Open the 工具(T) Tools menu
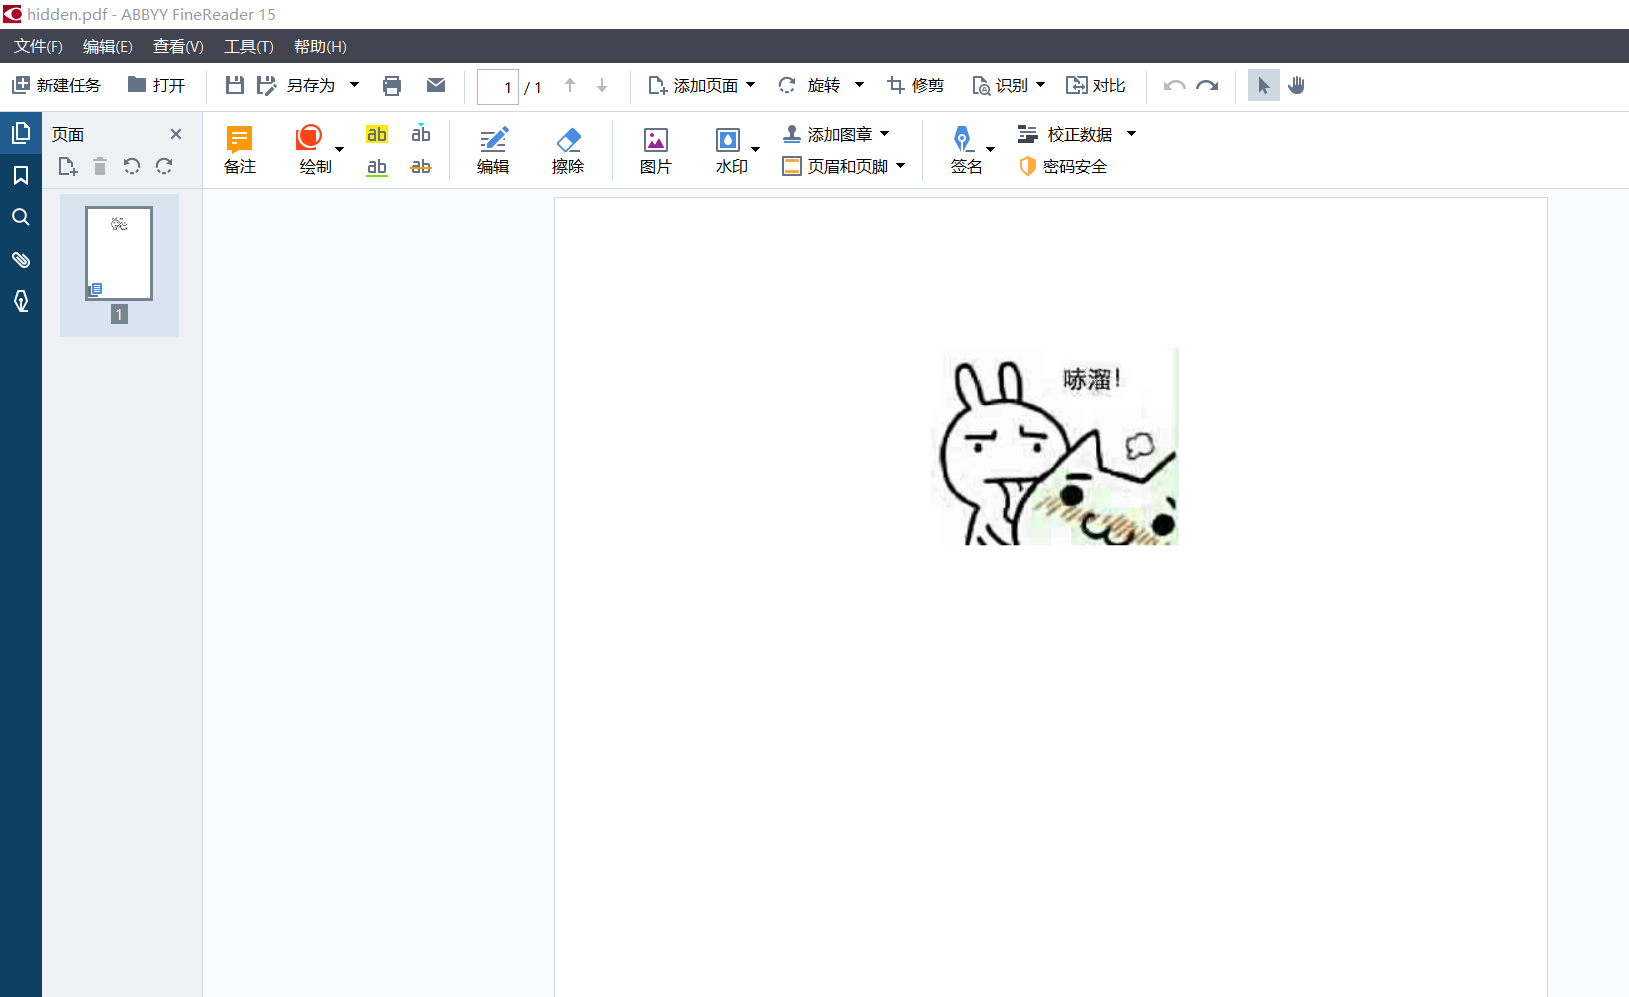Image resolution: width=1629 pixels, height=997 pixels. pyautogui.click(x=248, y=47)
